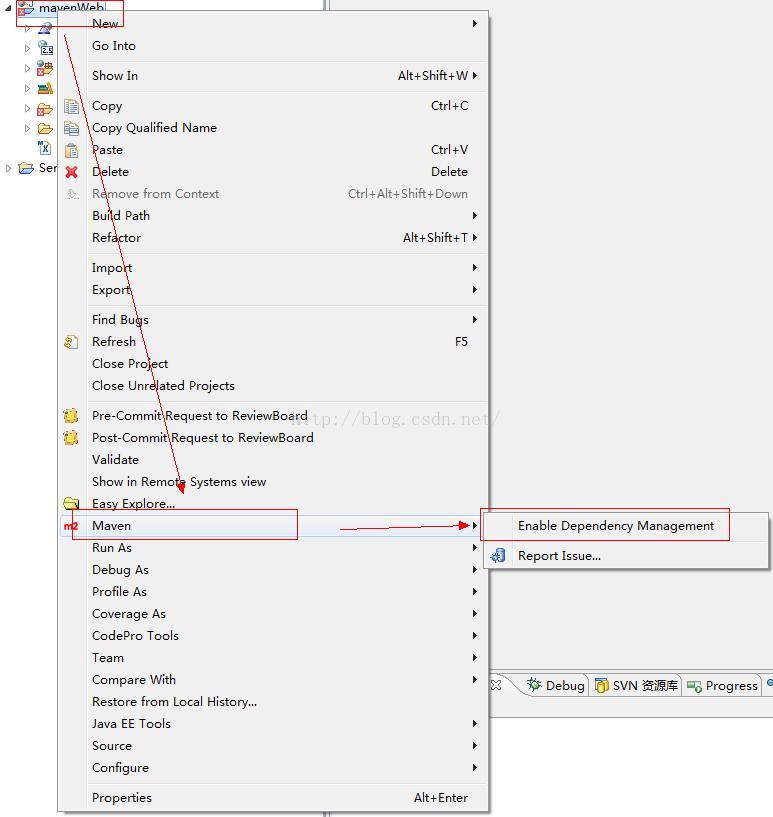Click the Report Issue icon
Screen dimensions: 773x817
click(498, 556)
